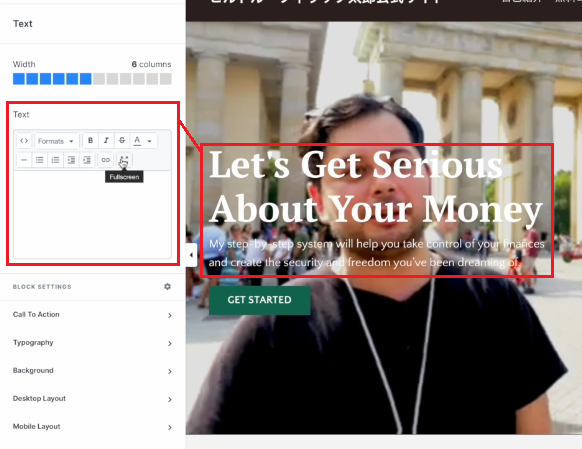Viewport: 582px width, 449px height.
Task: Apply italic formatting to text
Action: coord(106,141)
